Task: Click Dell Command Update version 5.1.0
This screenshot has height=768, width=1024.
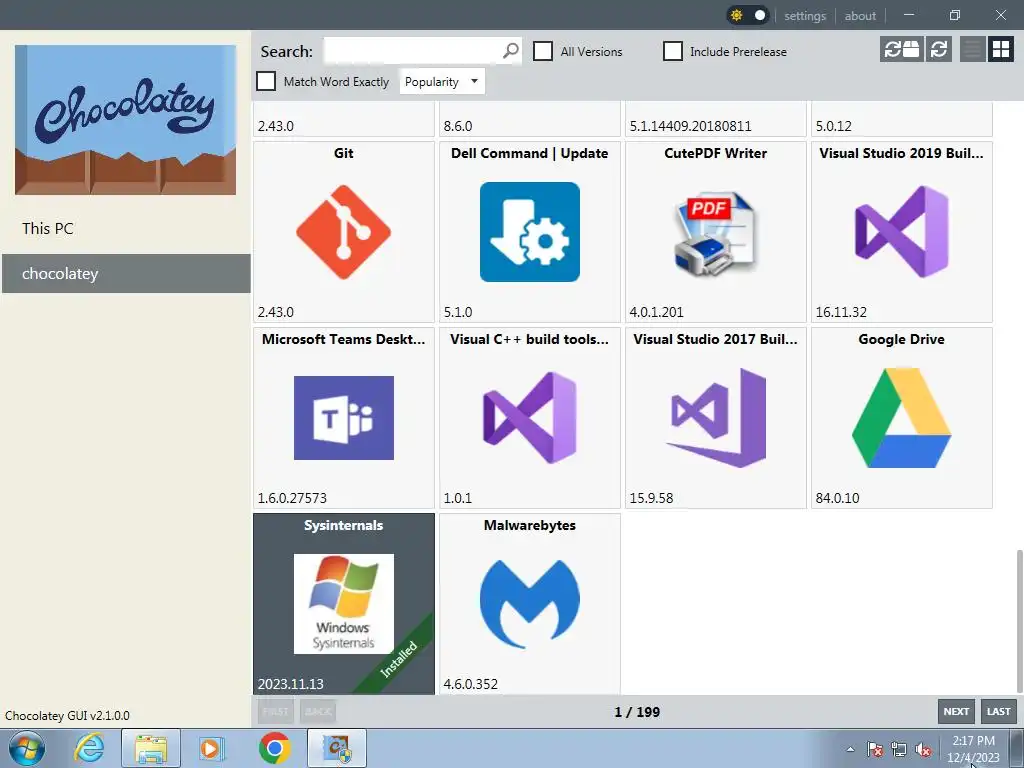Action: point(458,312)
